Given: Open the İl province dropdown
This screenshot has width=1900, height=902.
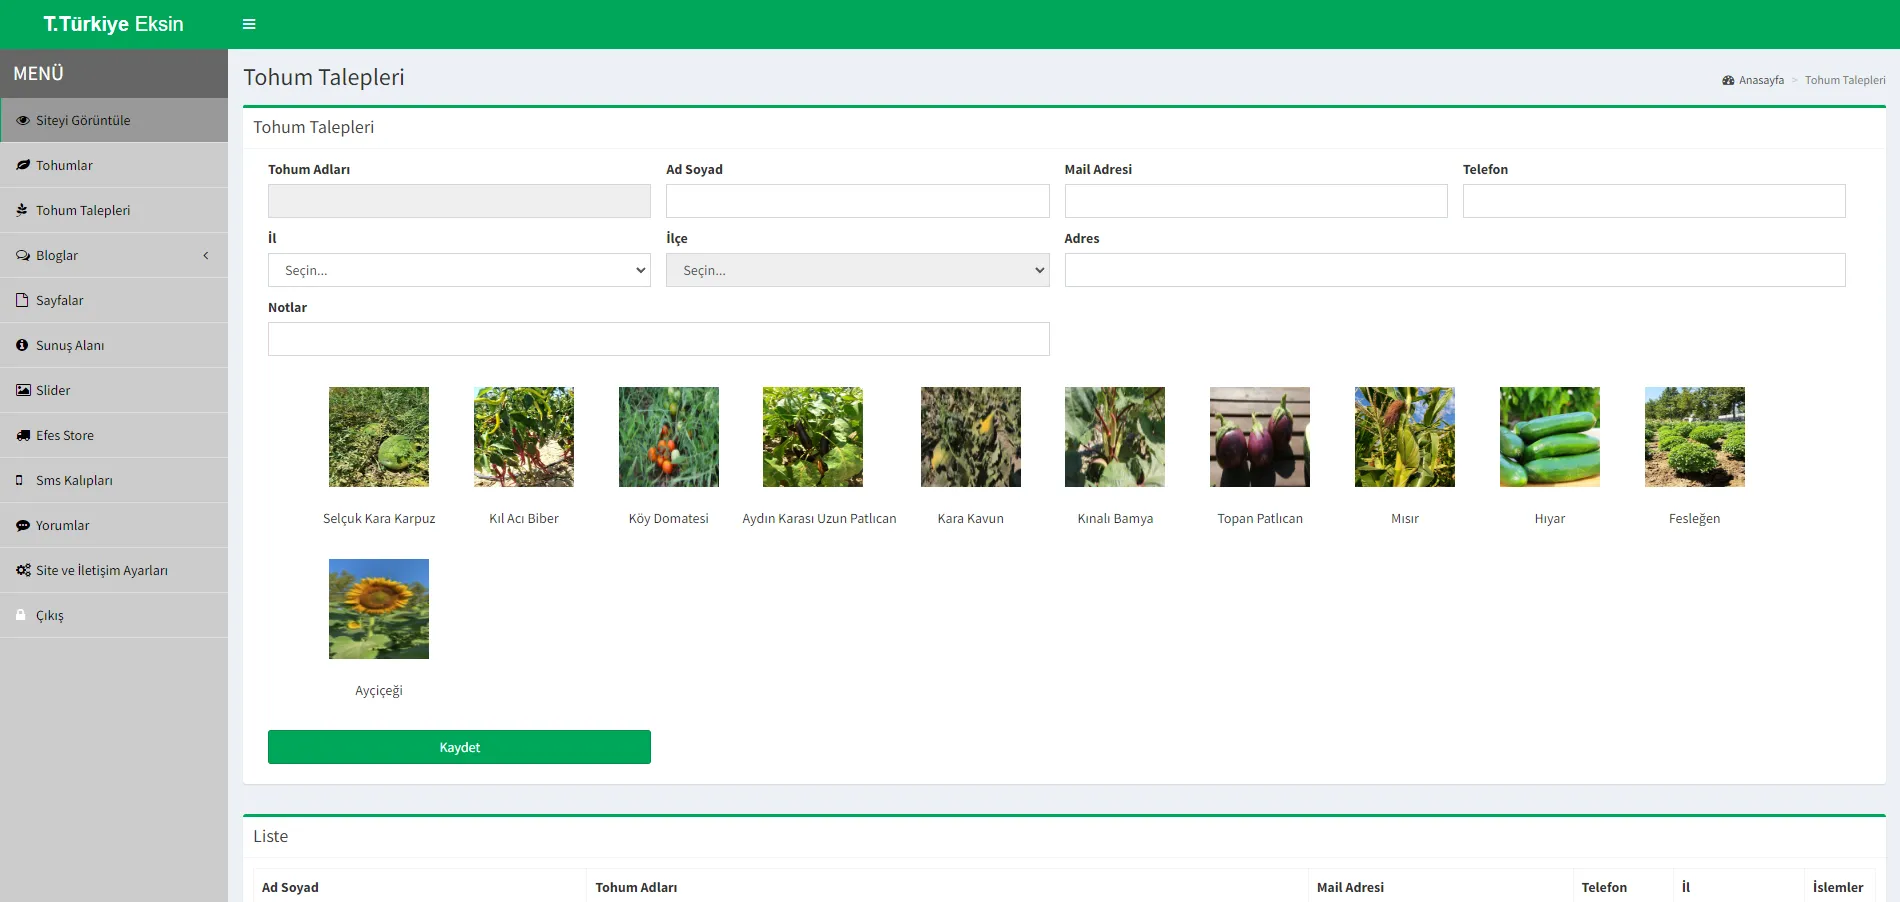Looking at the screenshot, I should [459, 270].
